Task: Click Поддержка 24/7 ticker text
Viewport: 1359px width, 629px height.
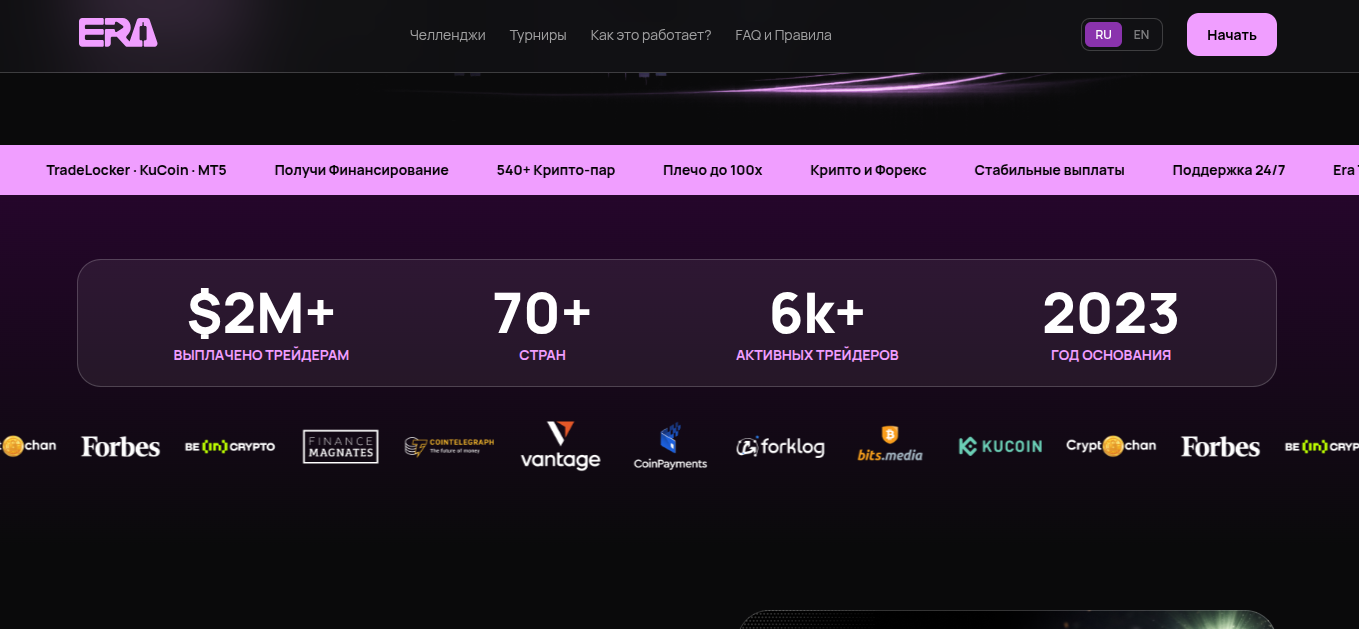Action: pos(1228,170)
